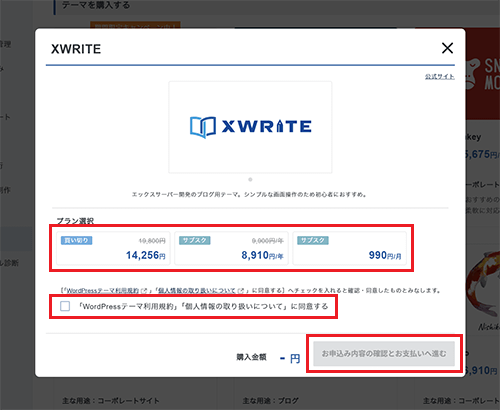
Task: Click the 買い切り badge
Action: (x=77, y=240)
